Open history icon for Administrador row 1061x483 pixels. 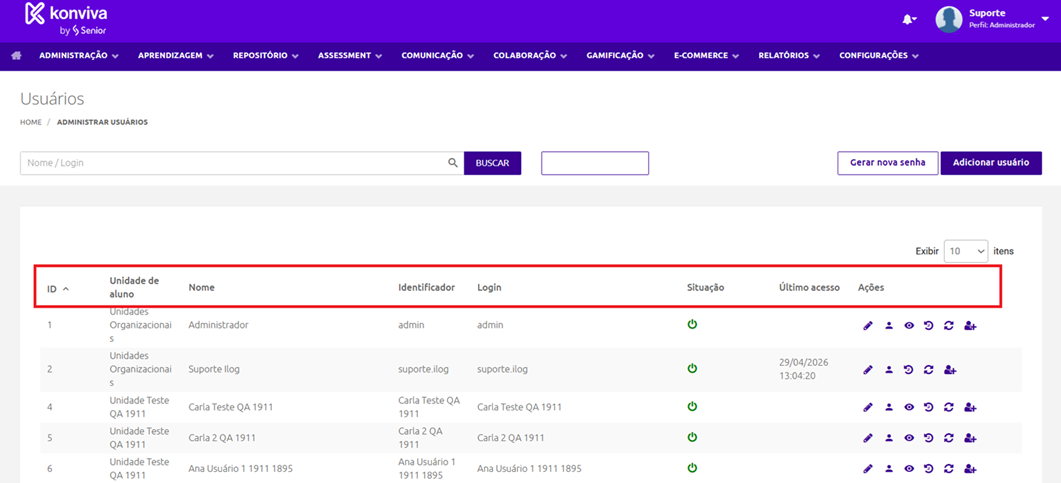[x=928, y=326]
